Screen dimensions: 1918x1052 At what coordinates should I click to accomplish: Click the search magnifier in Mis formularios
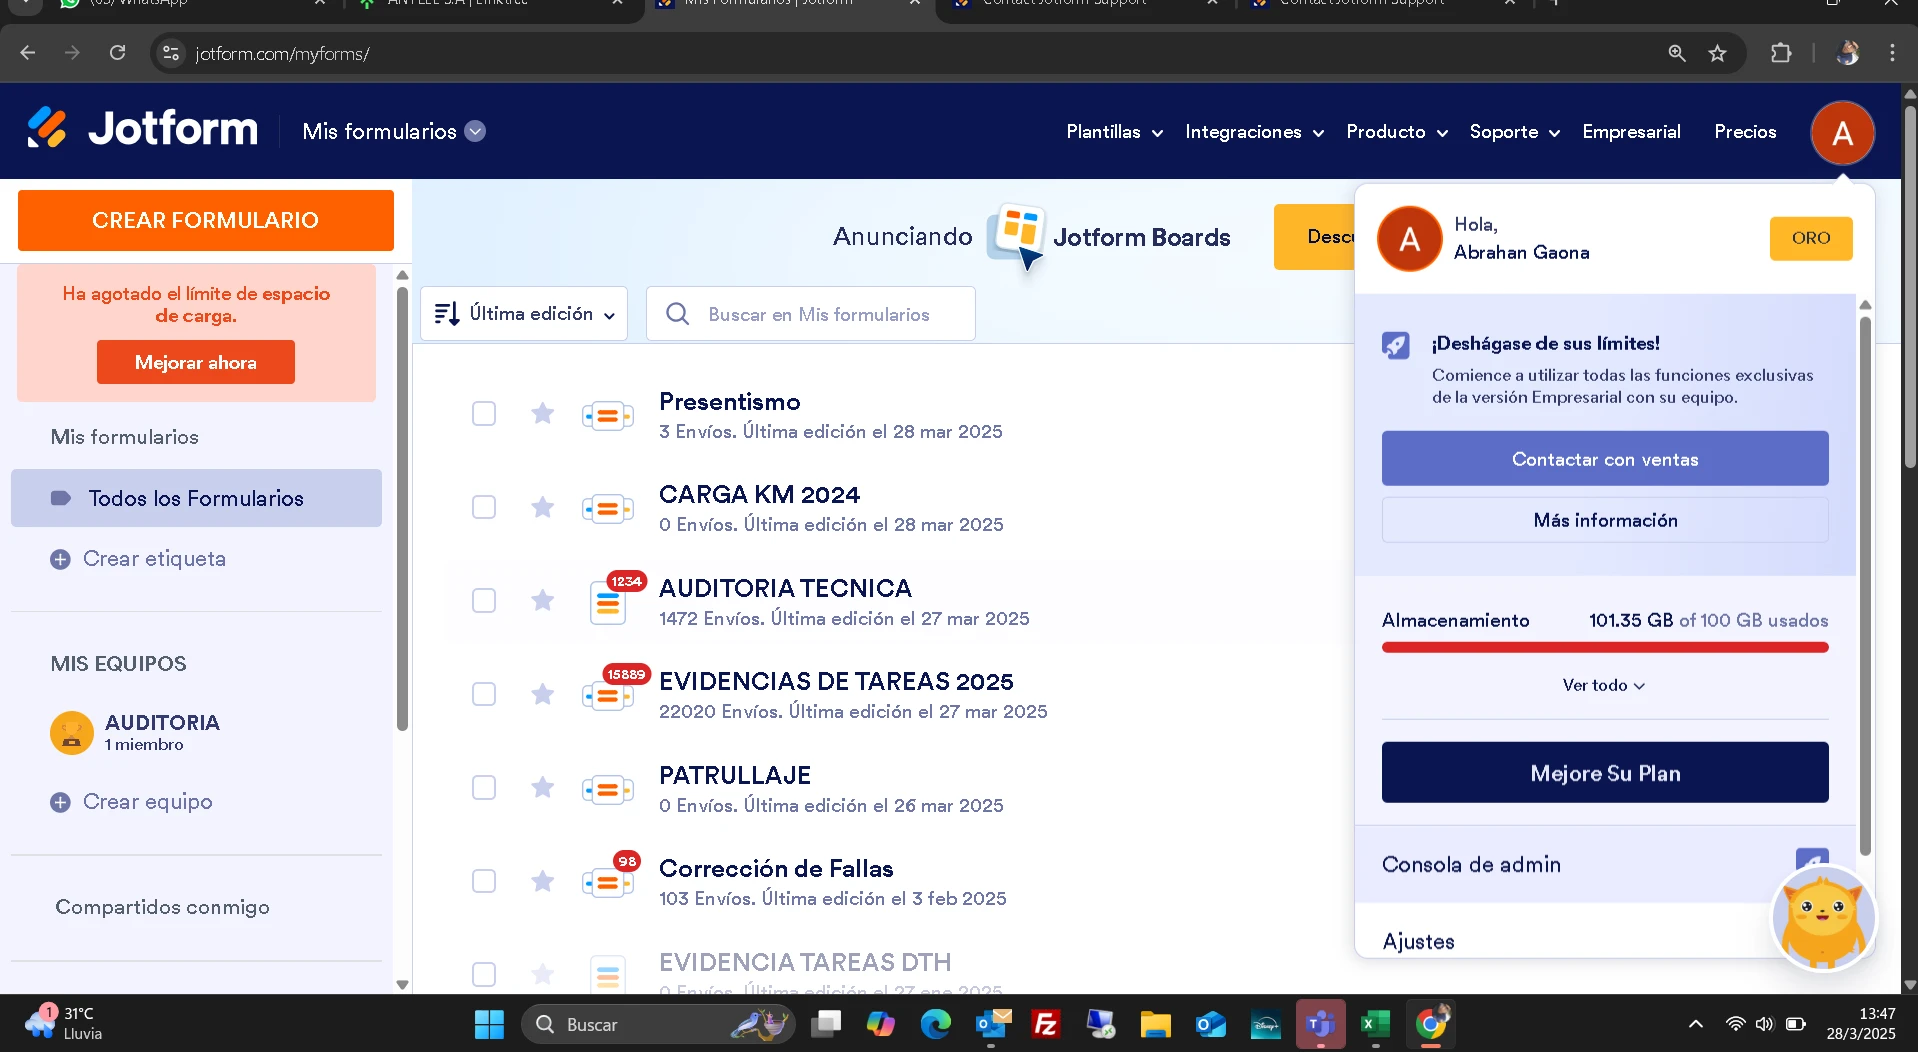pyautogui.click(x=678, y=314)
